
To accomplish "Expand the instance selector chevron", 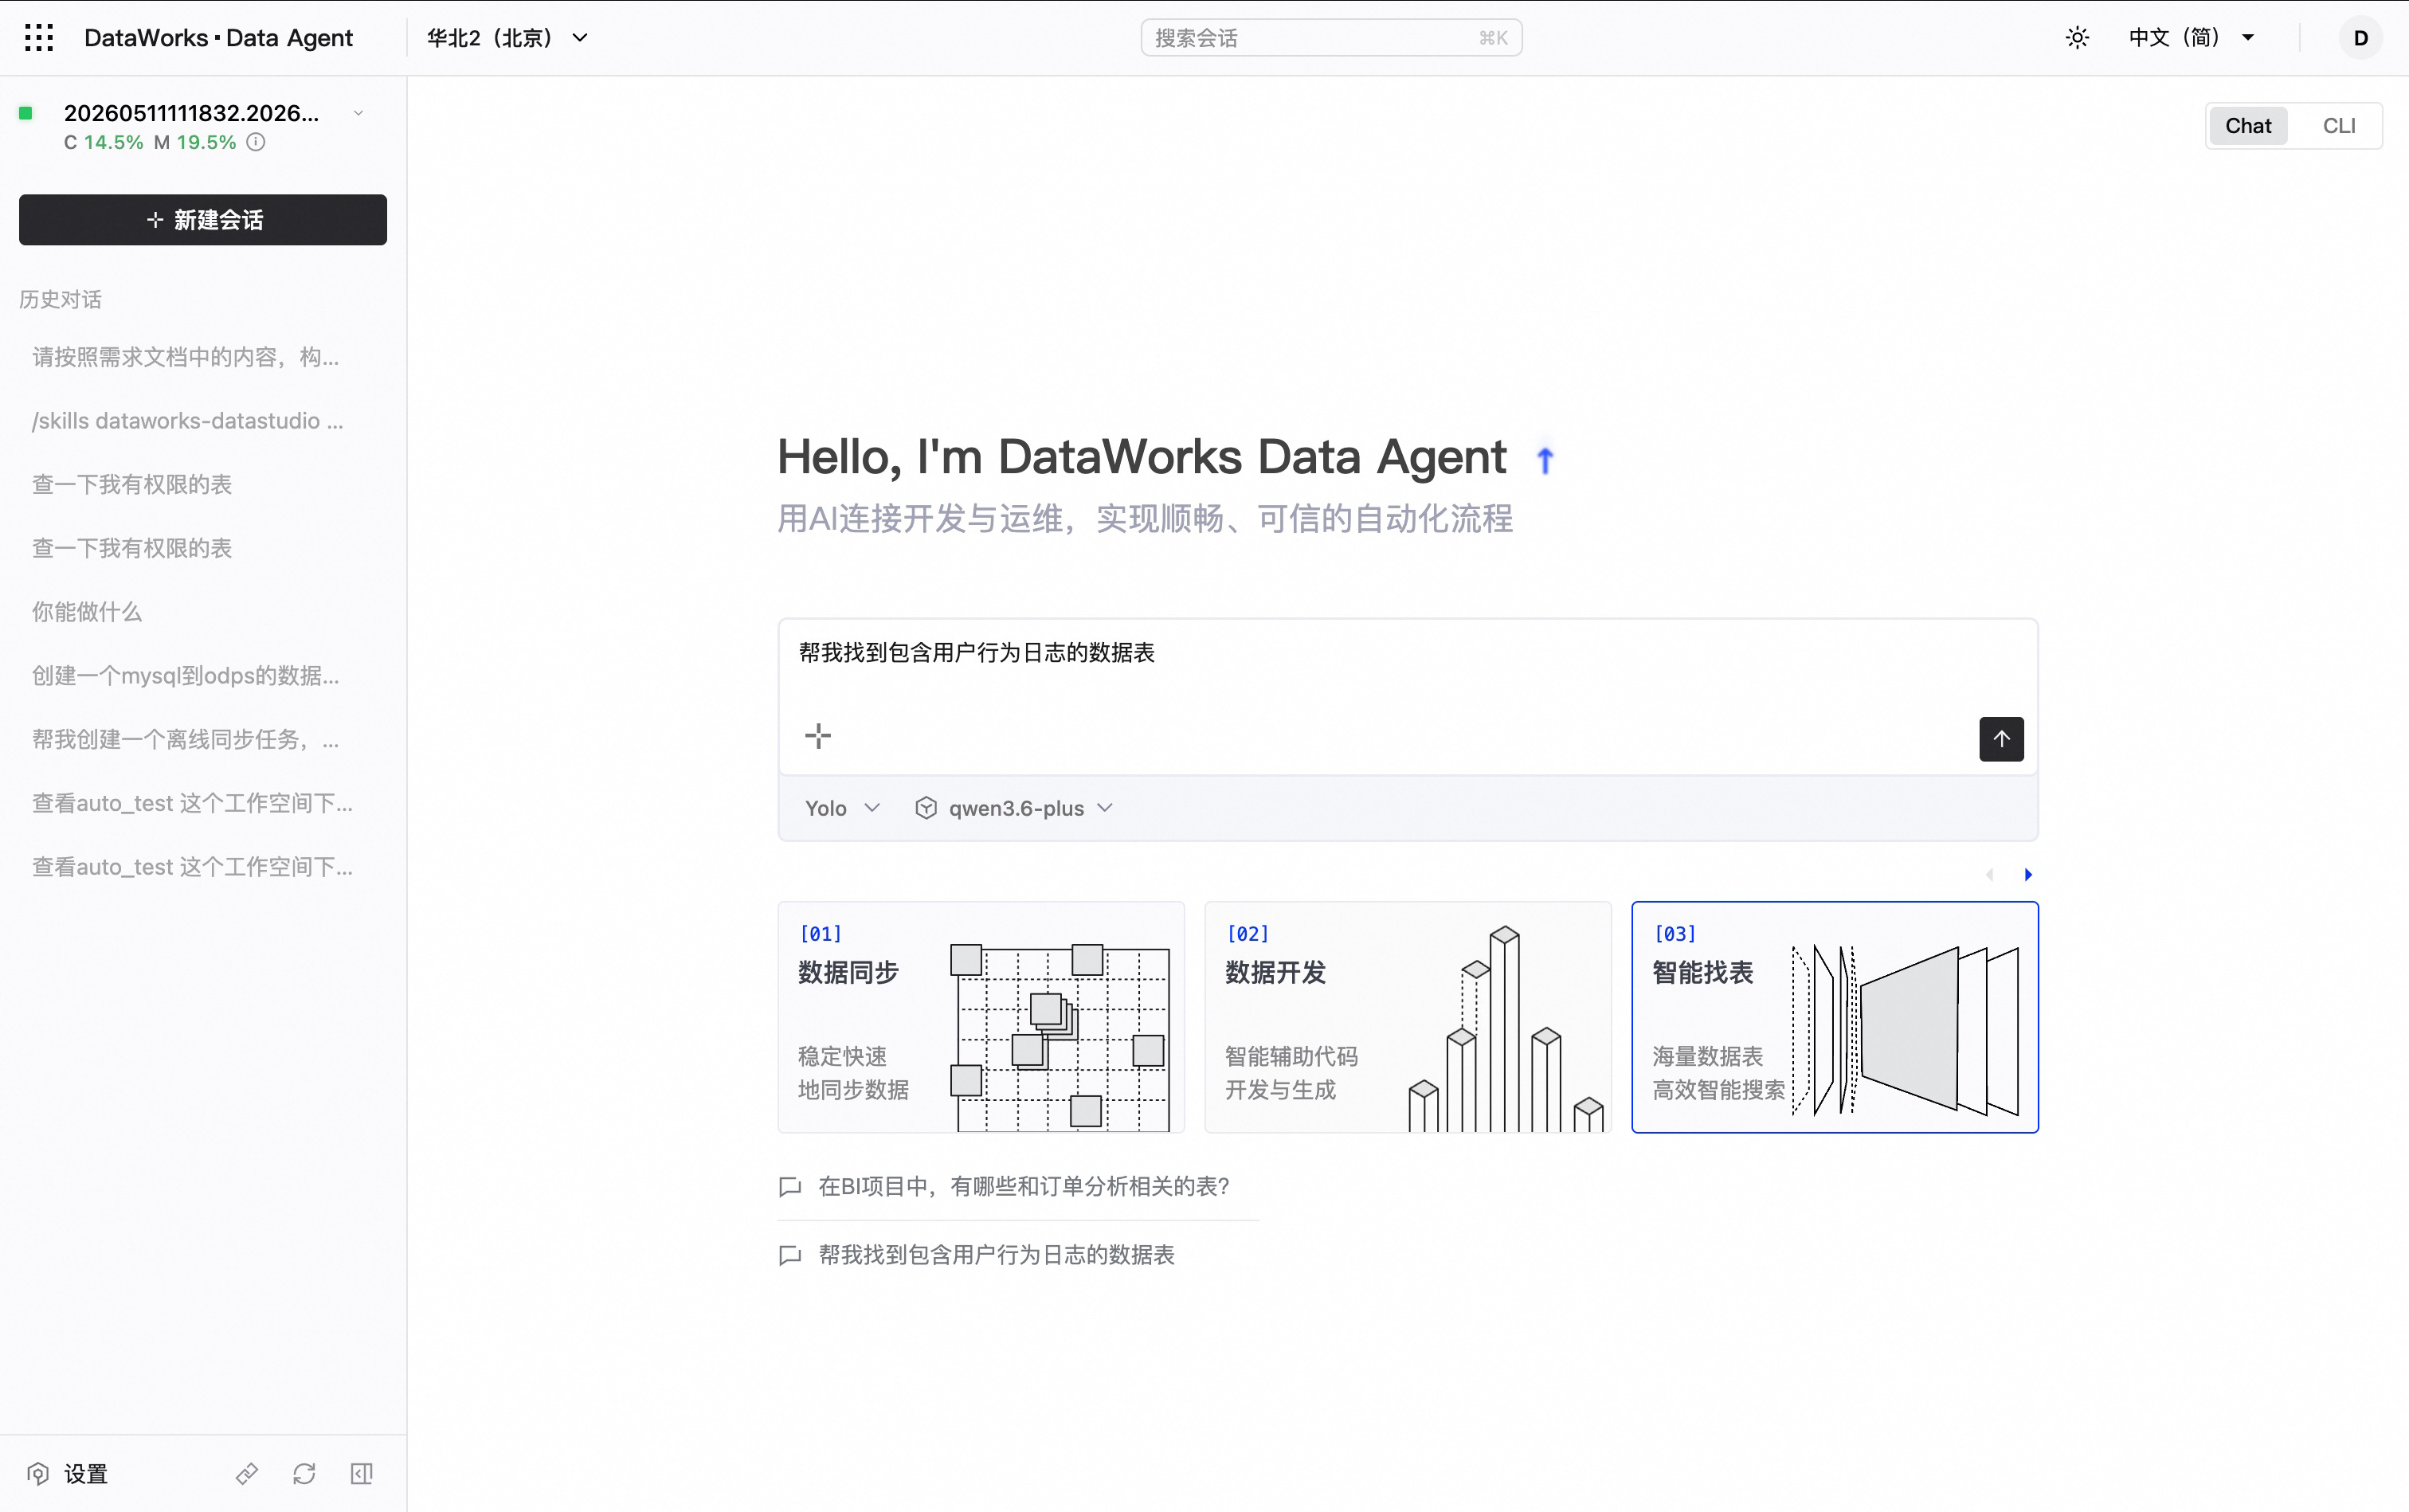I will click(358, 114).
